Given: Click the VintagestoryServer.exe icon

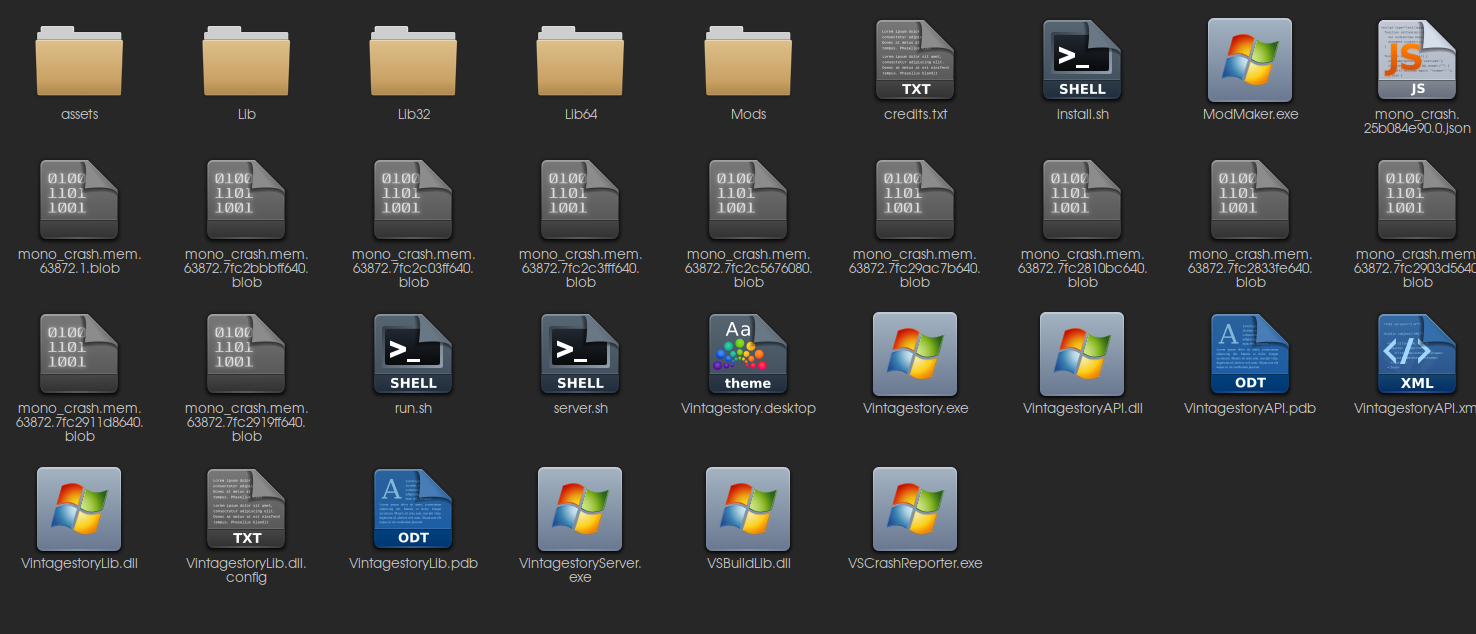Looking at the screenshot, I should click(x=580, y=509).
